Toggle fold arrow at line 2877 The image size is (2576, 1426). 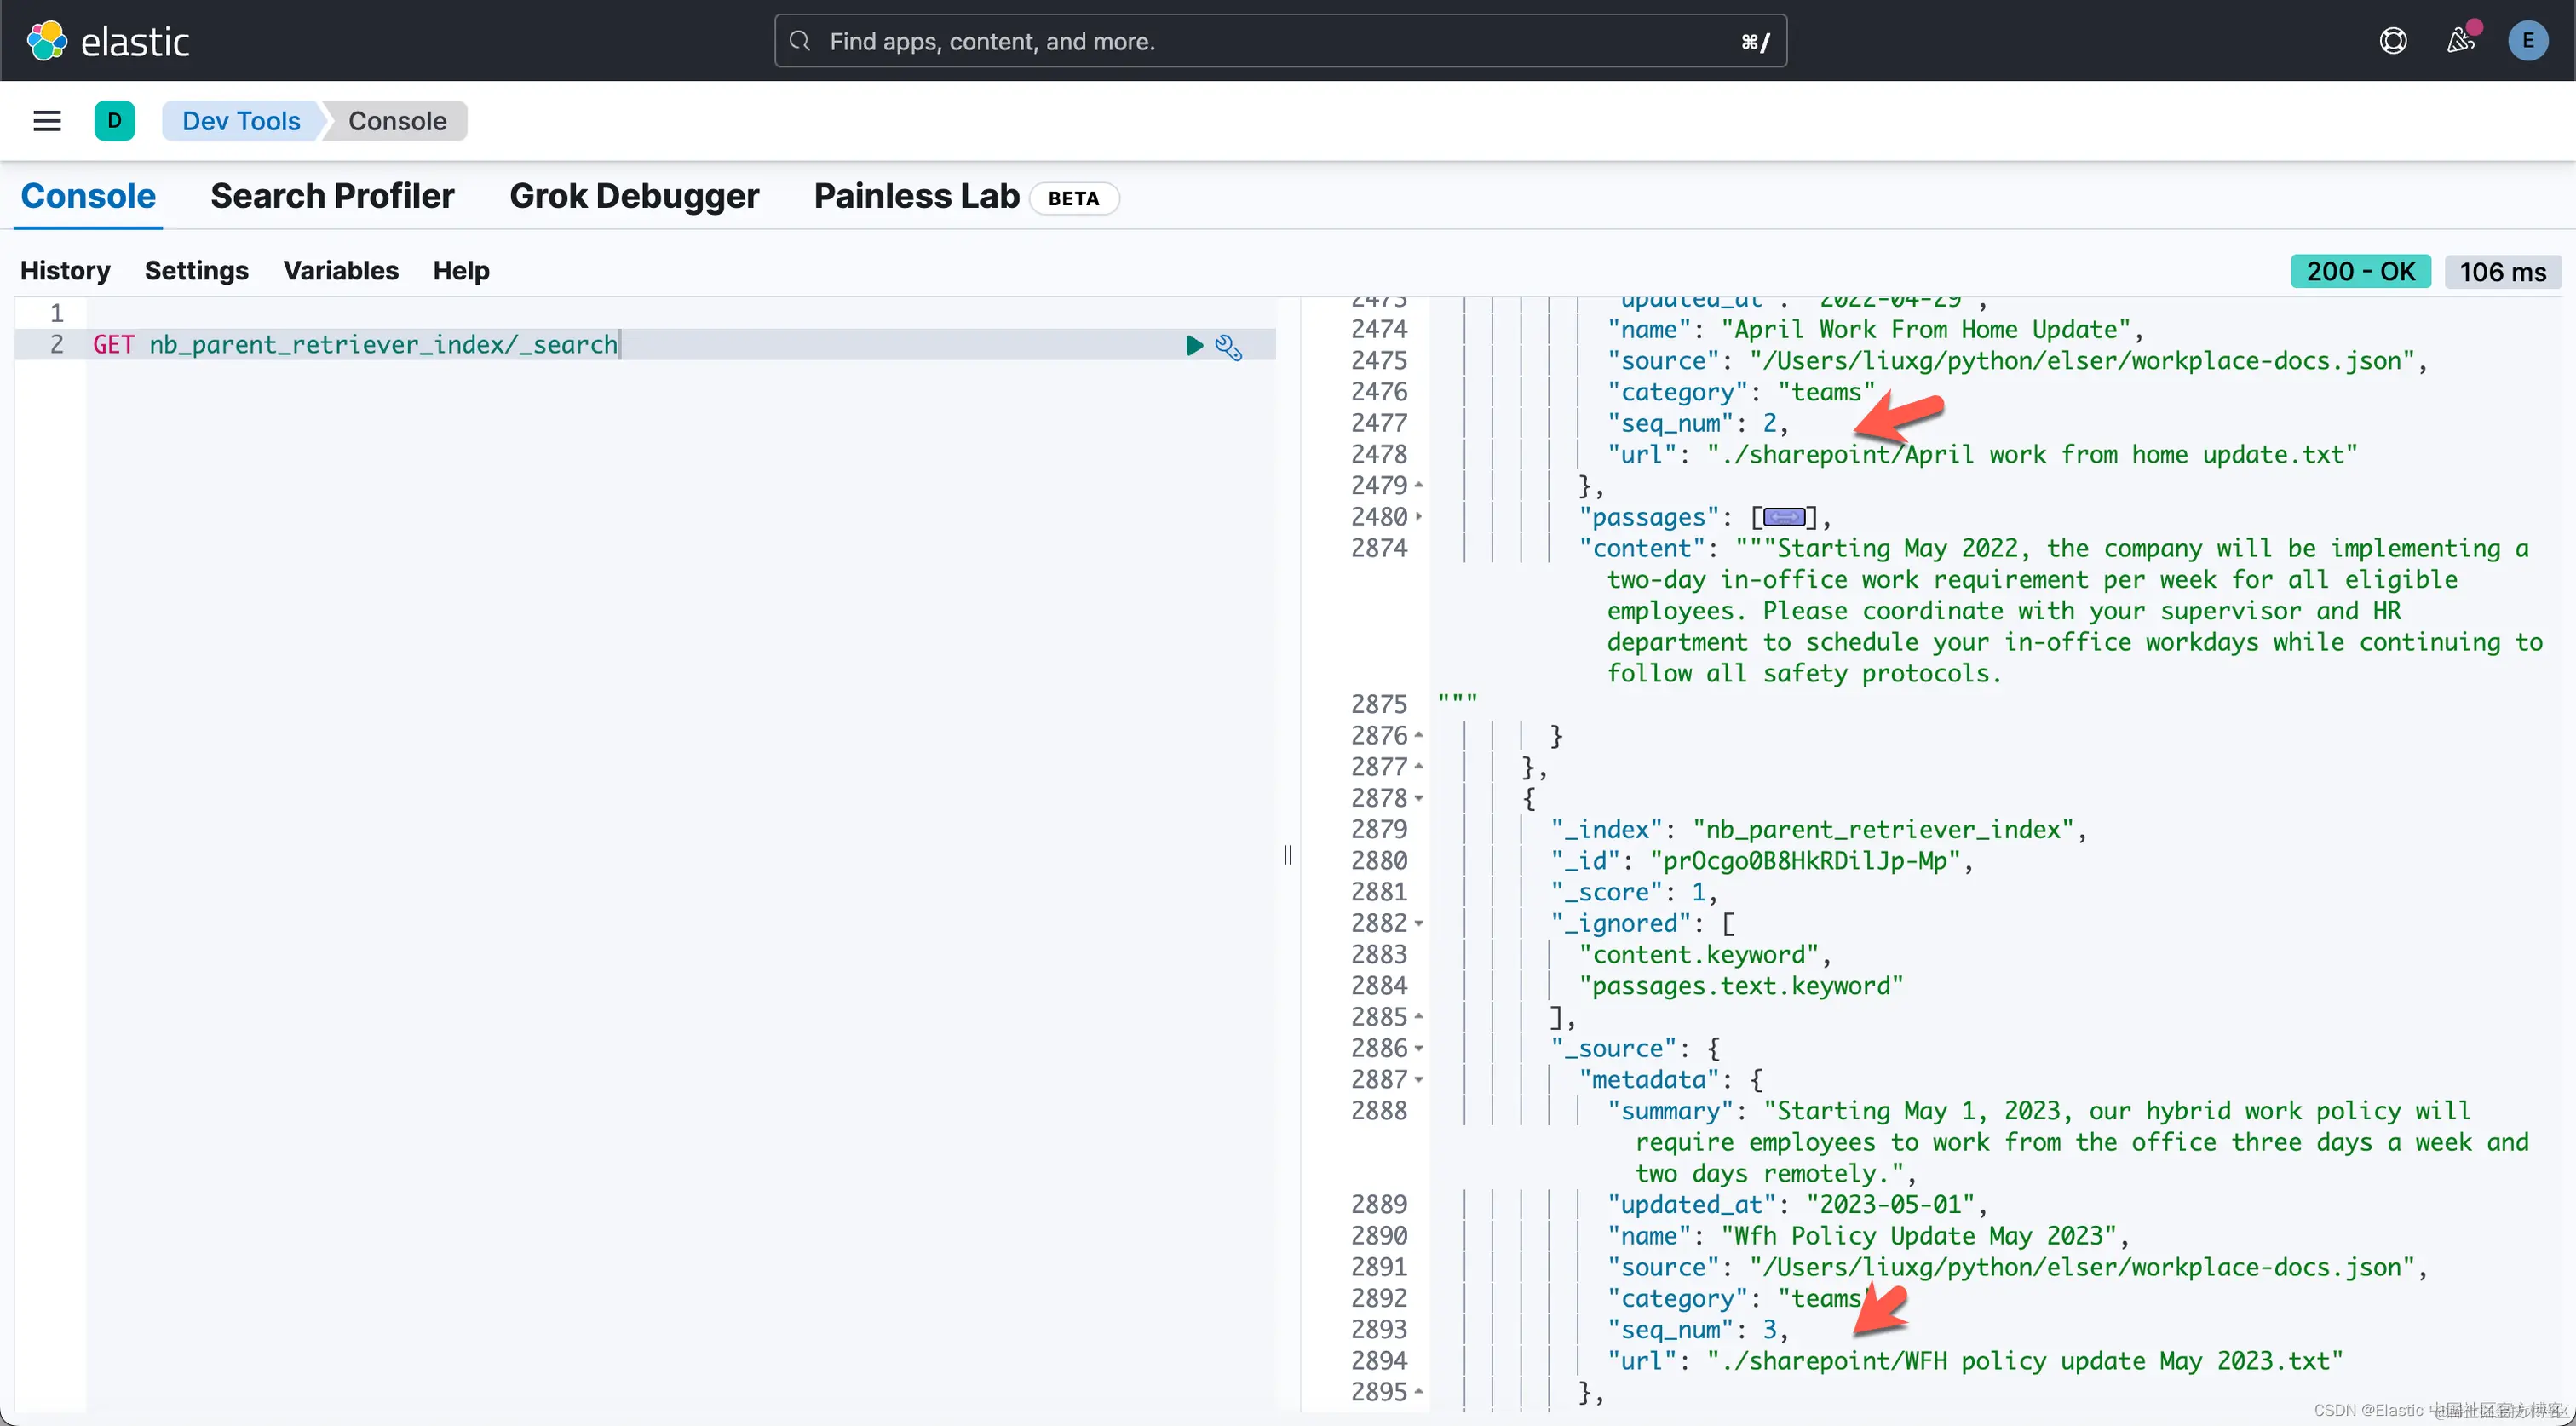pyautogui.click(x=1418, y=767)
